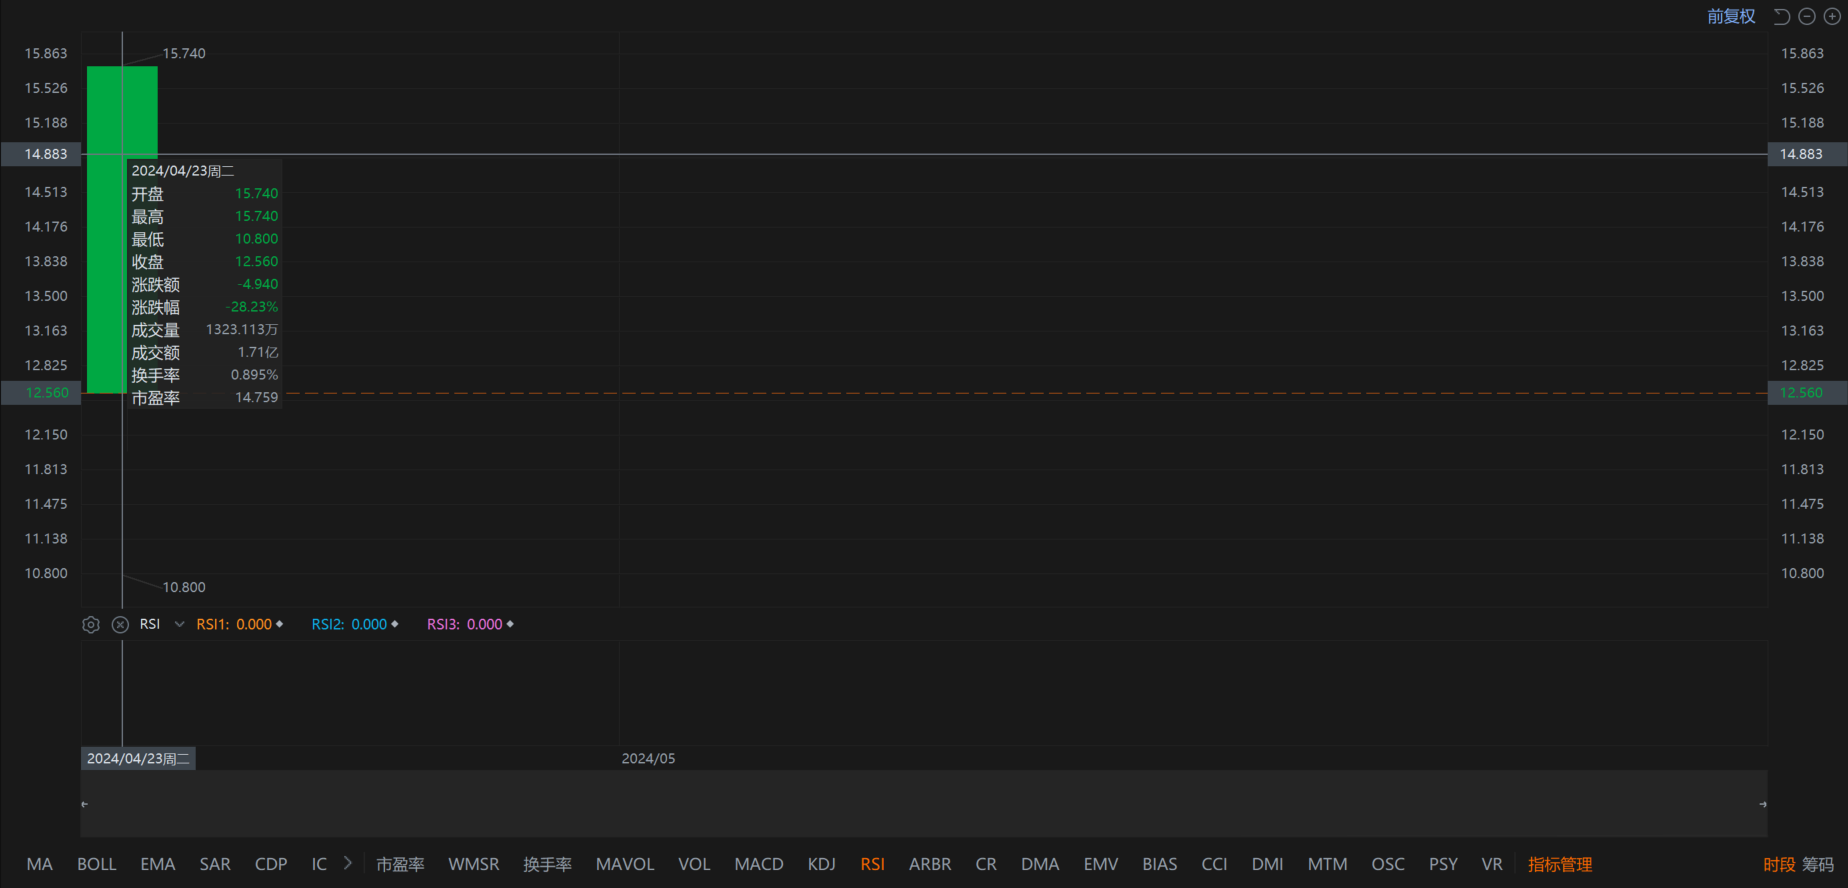Click the left-axis 14.883 crosshair price label

pyautogui.click(x=41, y=154)
